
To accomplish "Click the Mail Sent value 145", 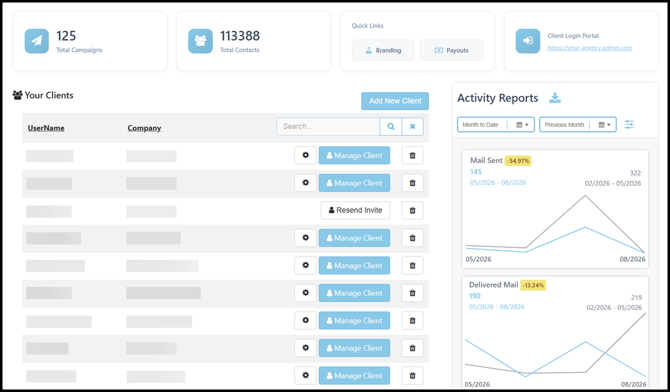I will tap(476, 172).
